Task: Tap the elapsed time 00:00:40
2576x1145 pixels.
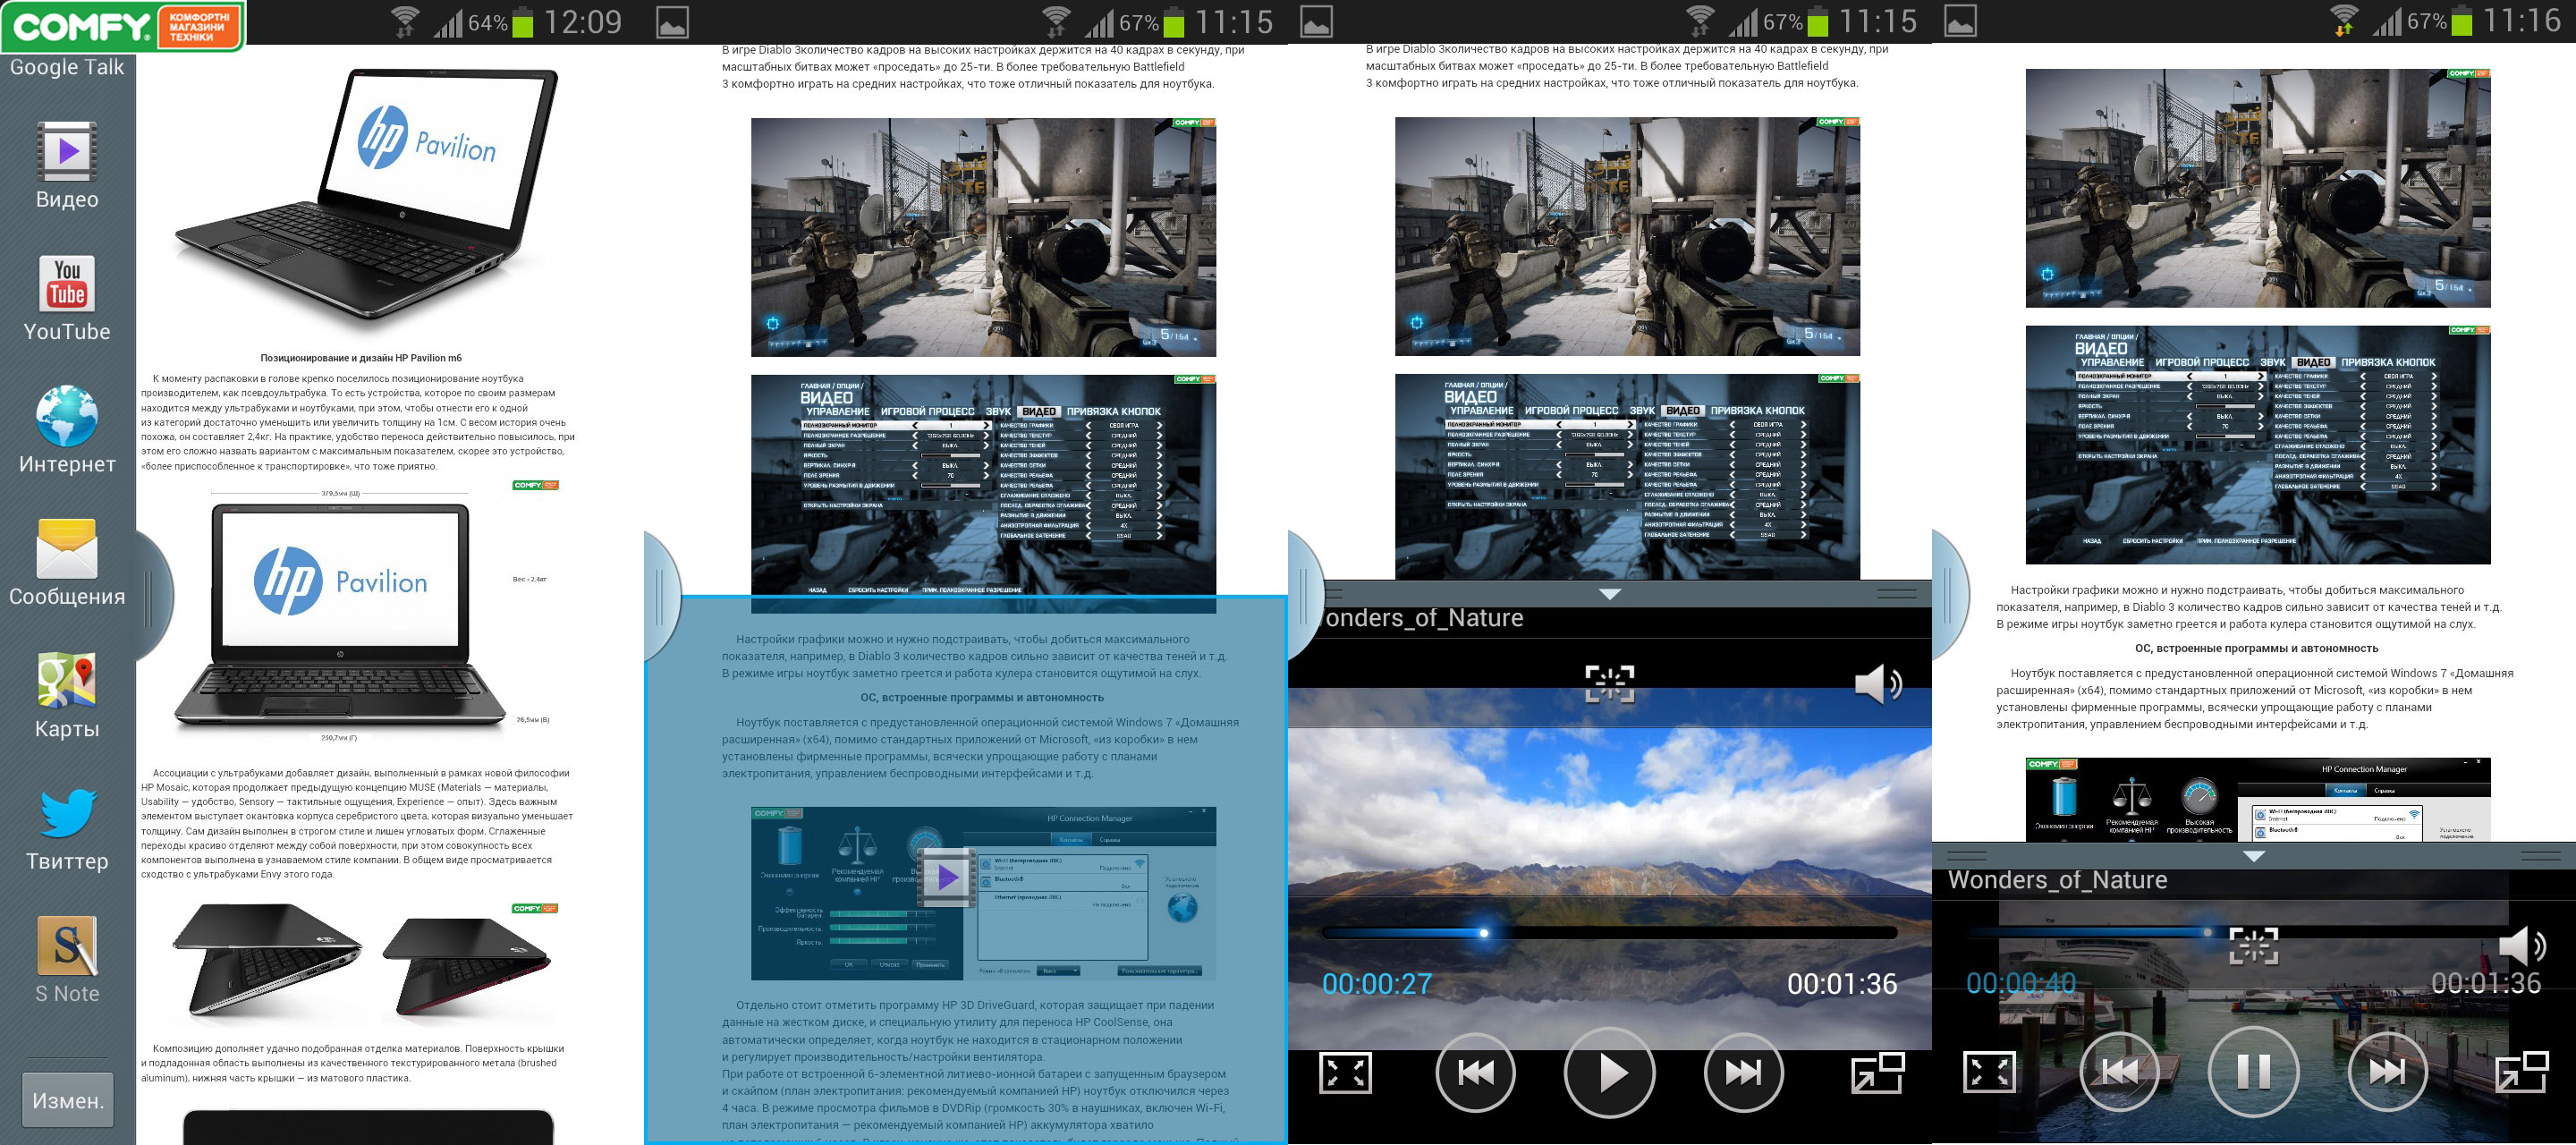Action: coord(2021,984)
